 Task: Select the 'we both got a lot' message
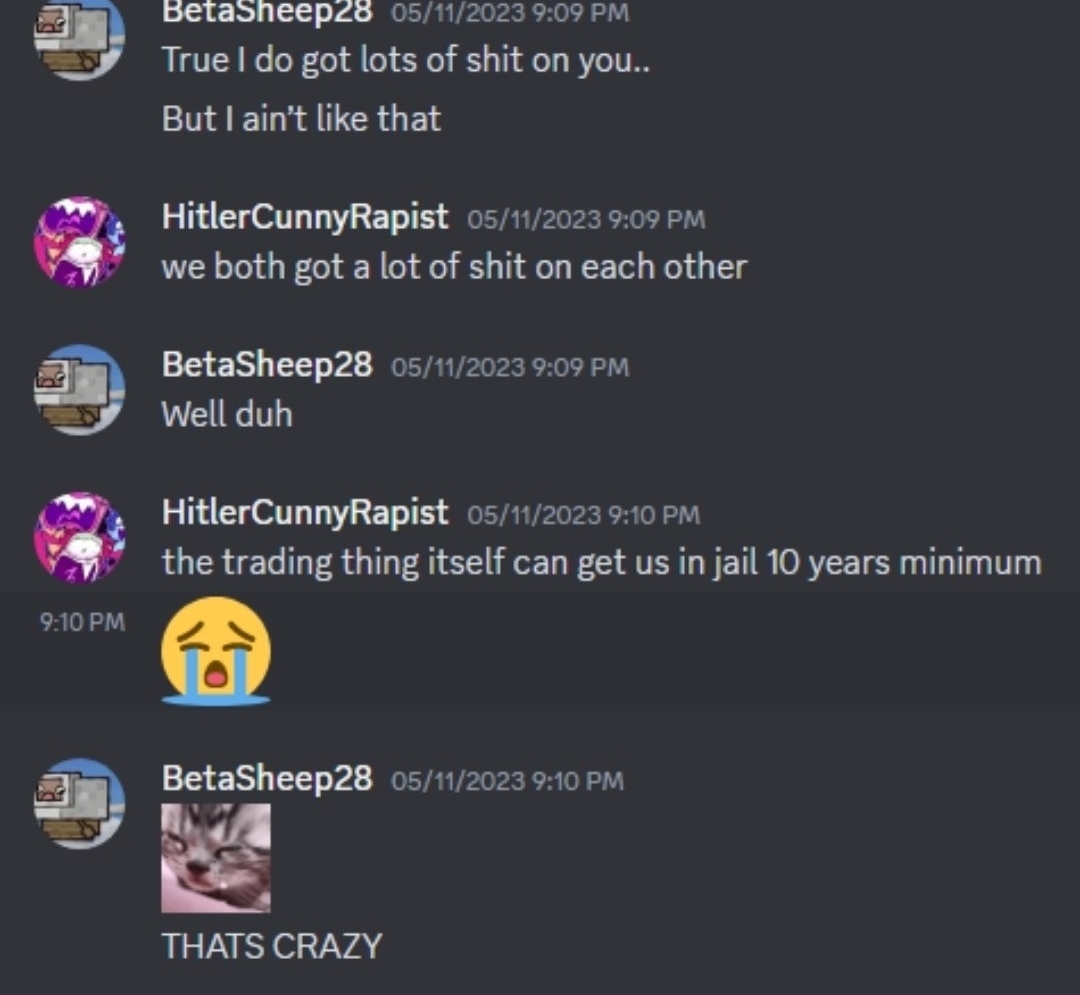coord(454,267)
